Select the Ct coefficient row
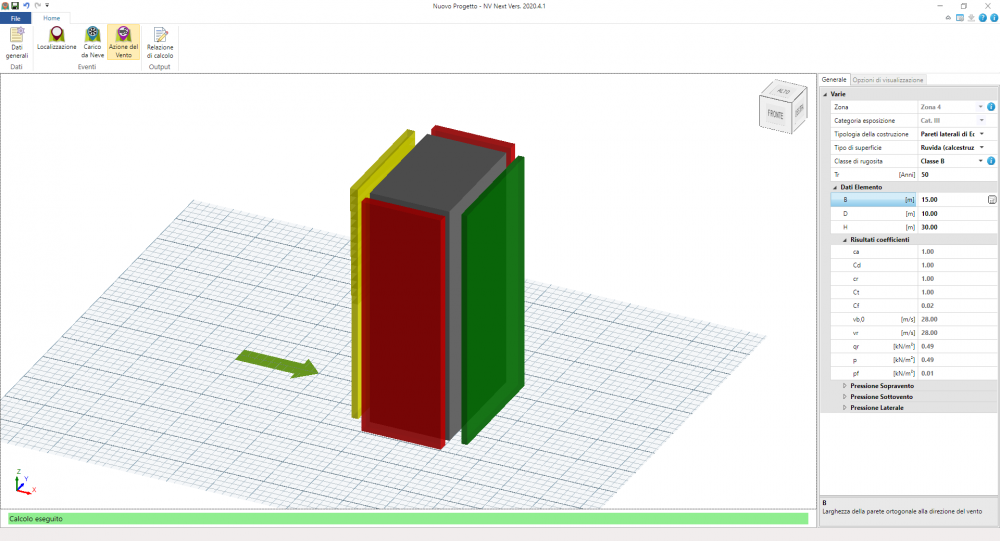The height and width of the screenshot is (541, 1000). tap(913, 292)
